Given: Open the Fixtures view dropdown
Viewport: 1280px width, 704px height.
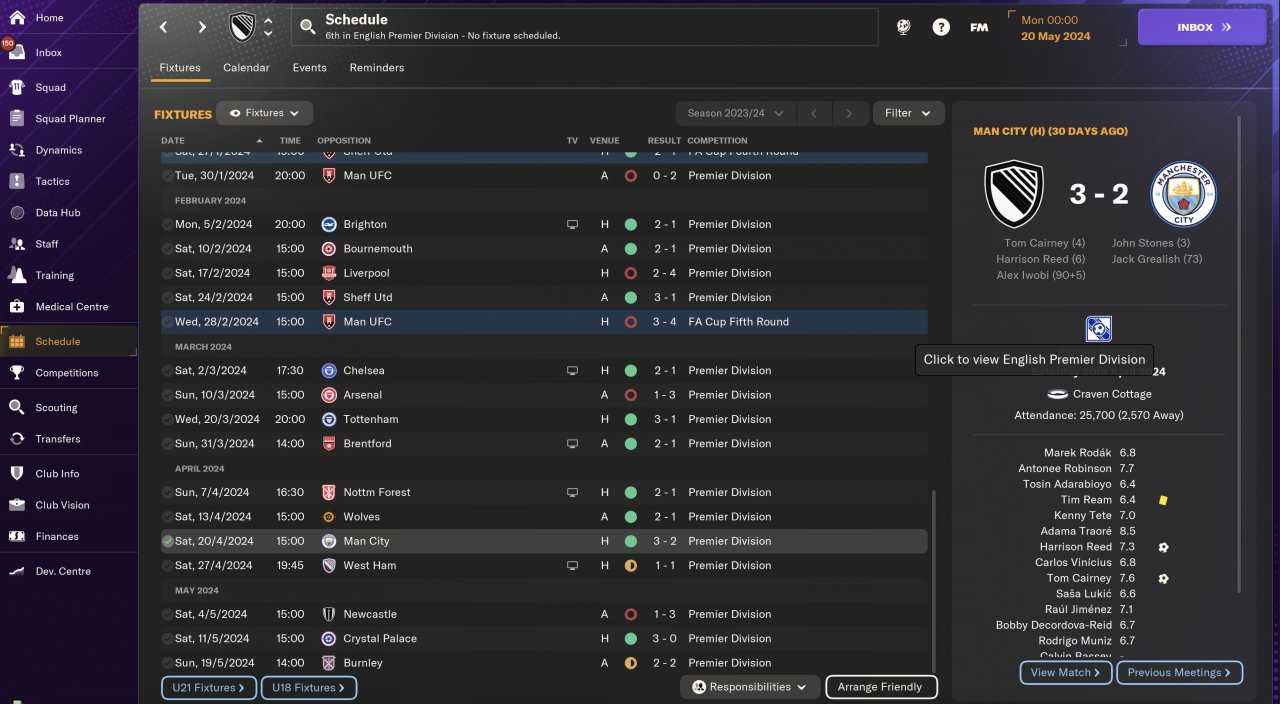Looking at the screenshot, I should tap(265, 113).
